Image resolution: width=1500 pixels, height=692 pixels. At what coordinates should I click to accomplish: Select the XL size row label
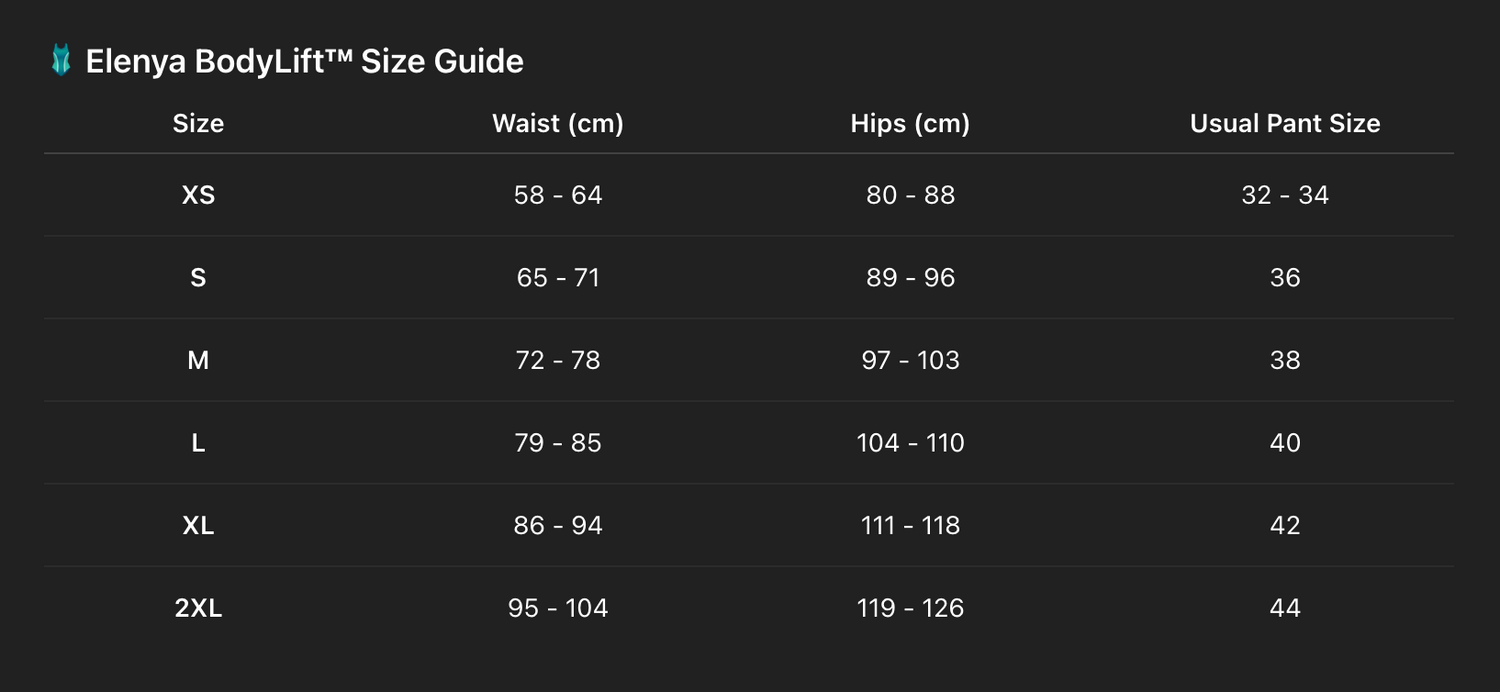[x=198, y=525]
